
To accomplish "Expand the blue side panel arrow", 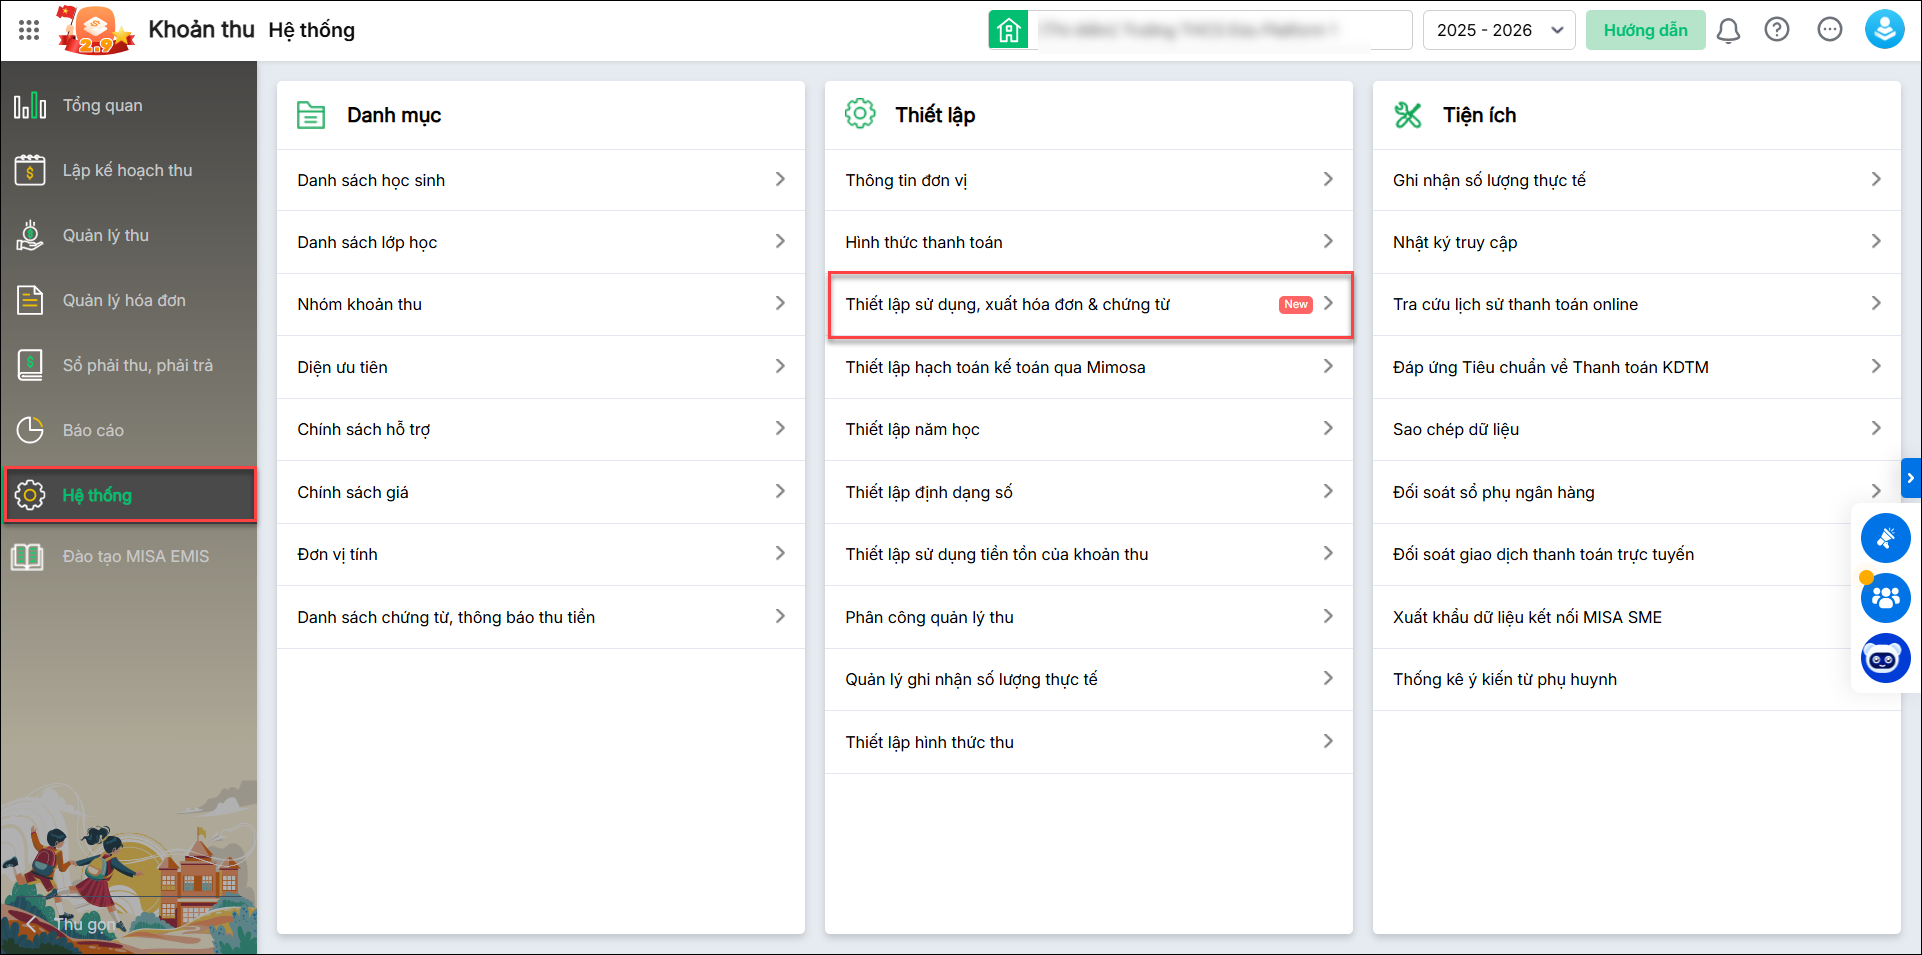I will pyautogui.click(x=1910, y=478).
